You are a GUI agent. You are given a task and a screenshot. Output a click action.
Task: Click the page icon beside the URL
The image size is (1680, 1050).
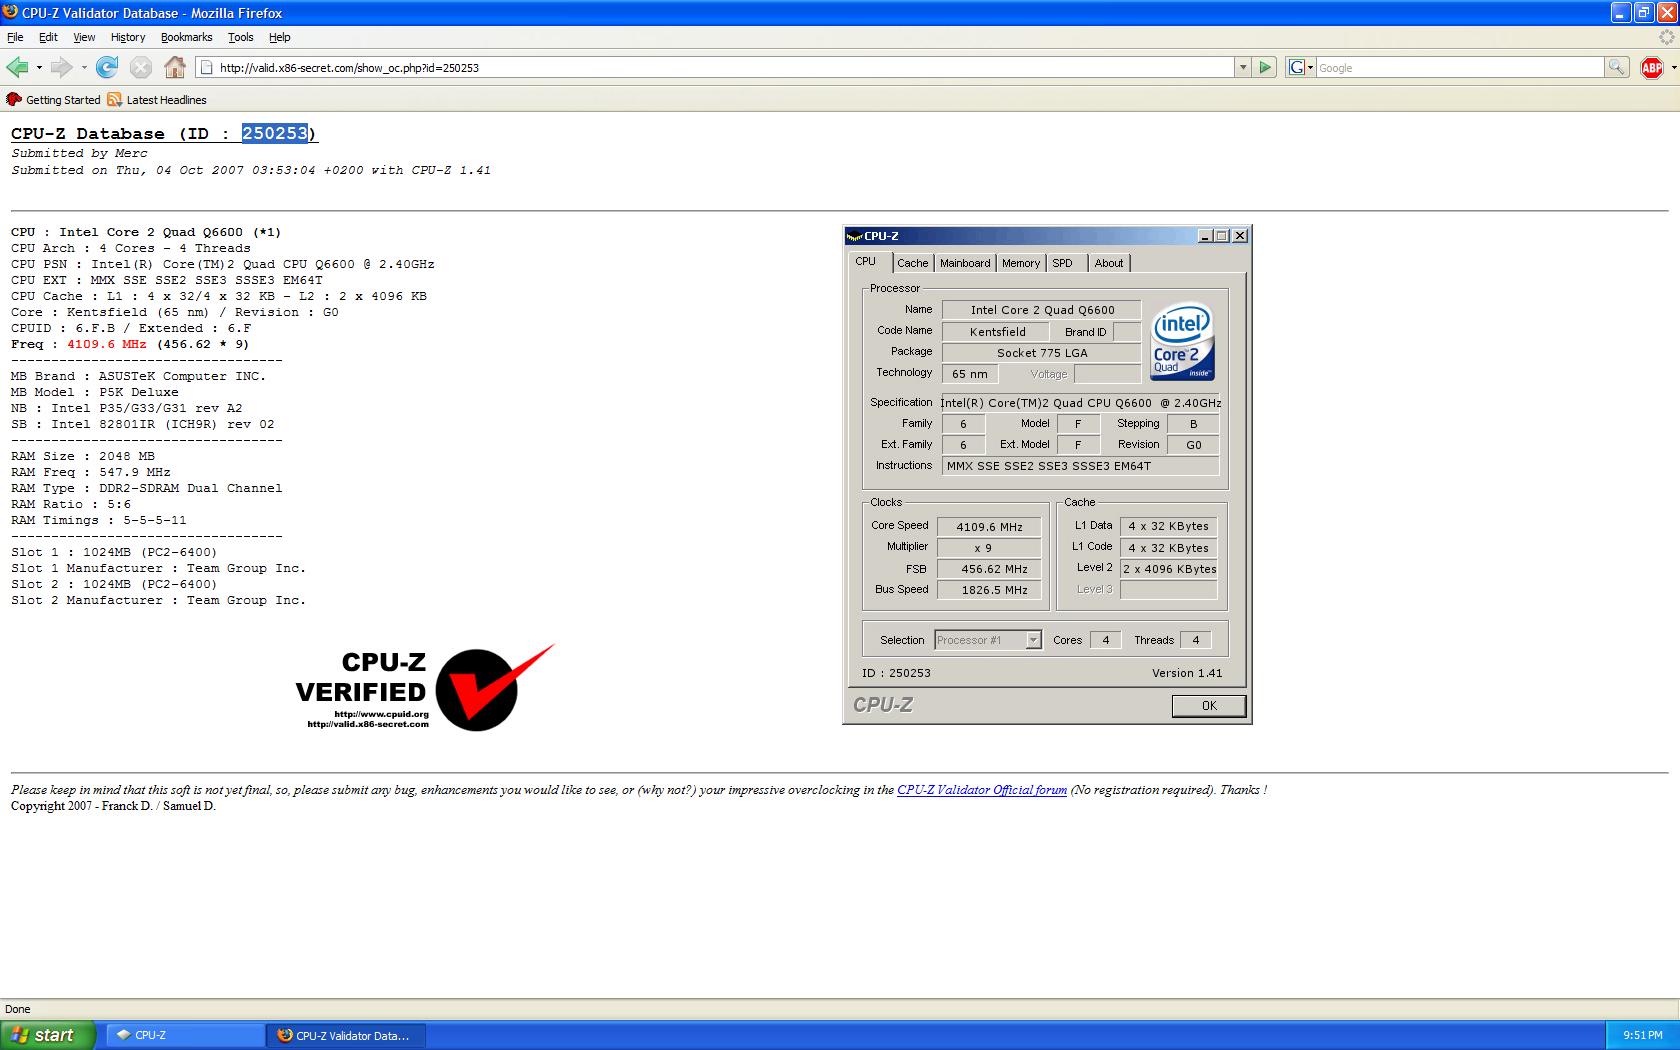[207, 67]
